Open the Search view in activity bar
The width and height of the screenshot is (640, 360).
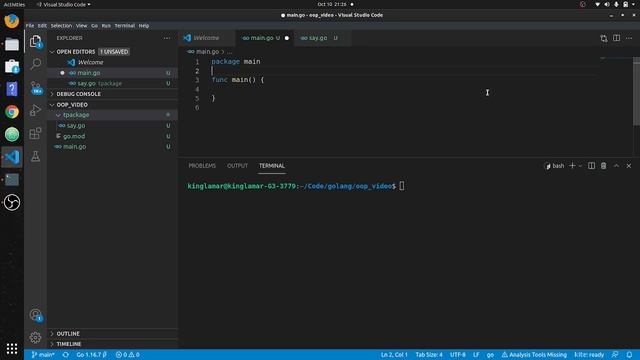click(36, 64)
